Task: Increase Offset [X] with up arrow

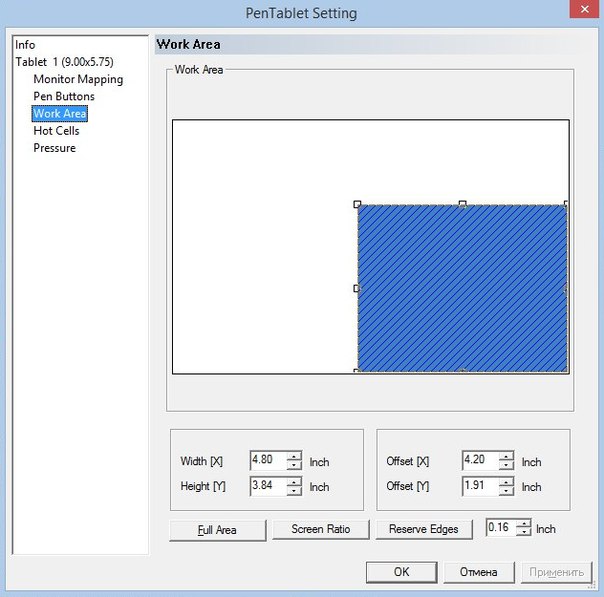Action: tap(506, 456)
